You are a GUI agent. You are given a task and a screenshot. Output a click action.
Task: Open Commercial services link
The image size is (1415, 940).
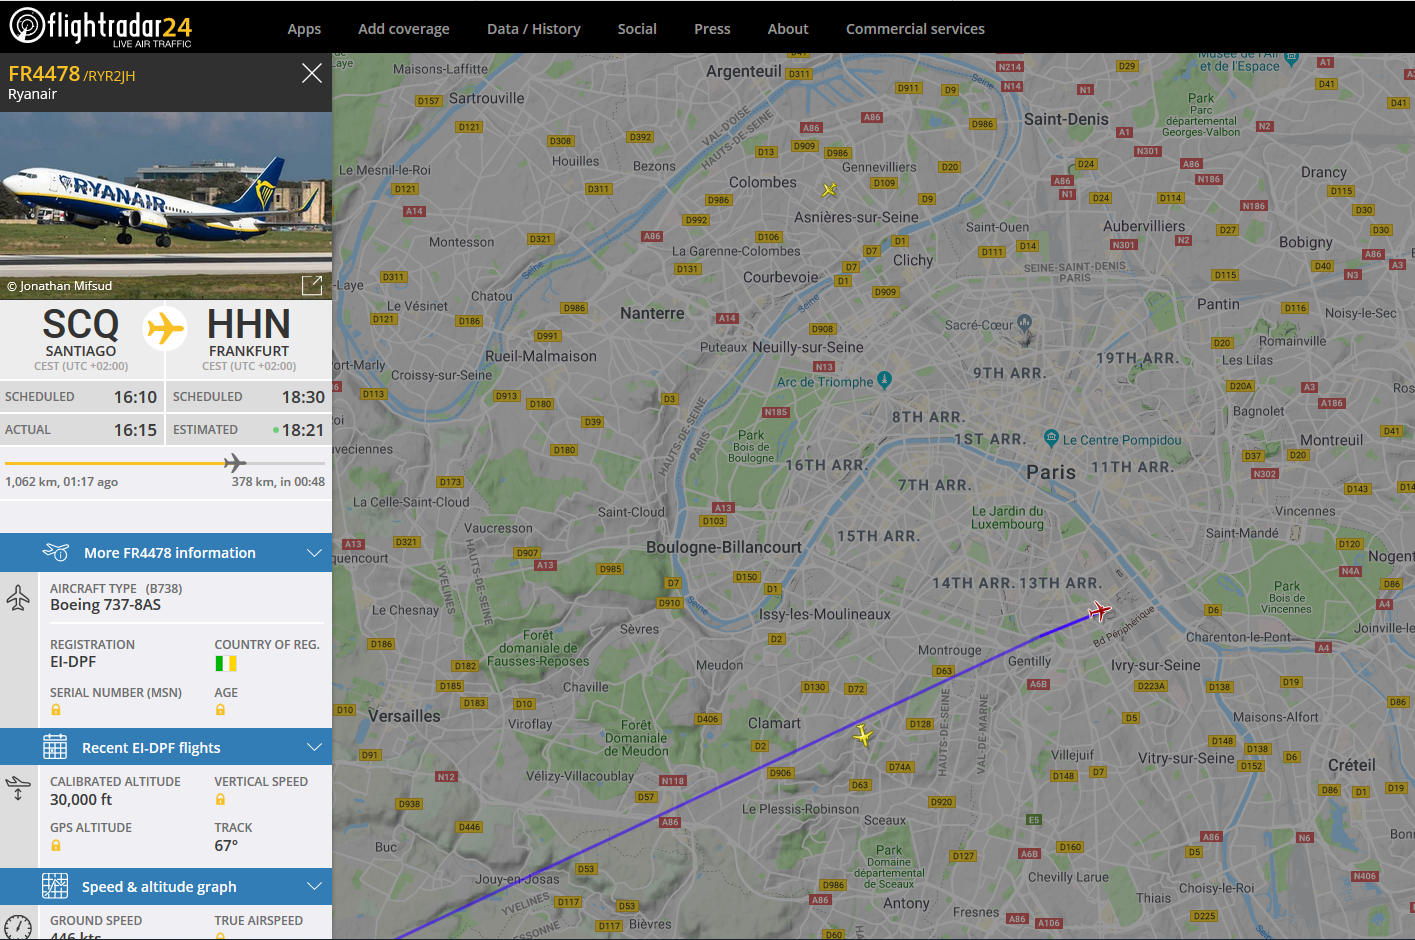pos(915,29)
